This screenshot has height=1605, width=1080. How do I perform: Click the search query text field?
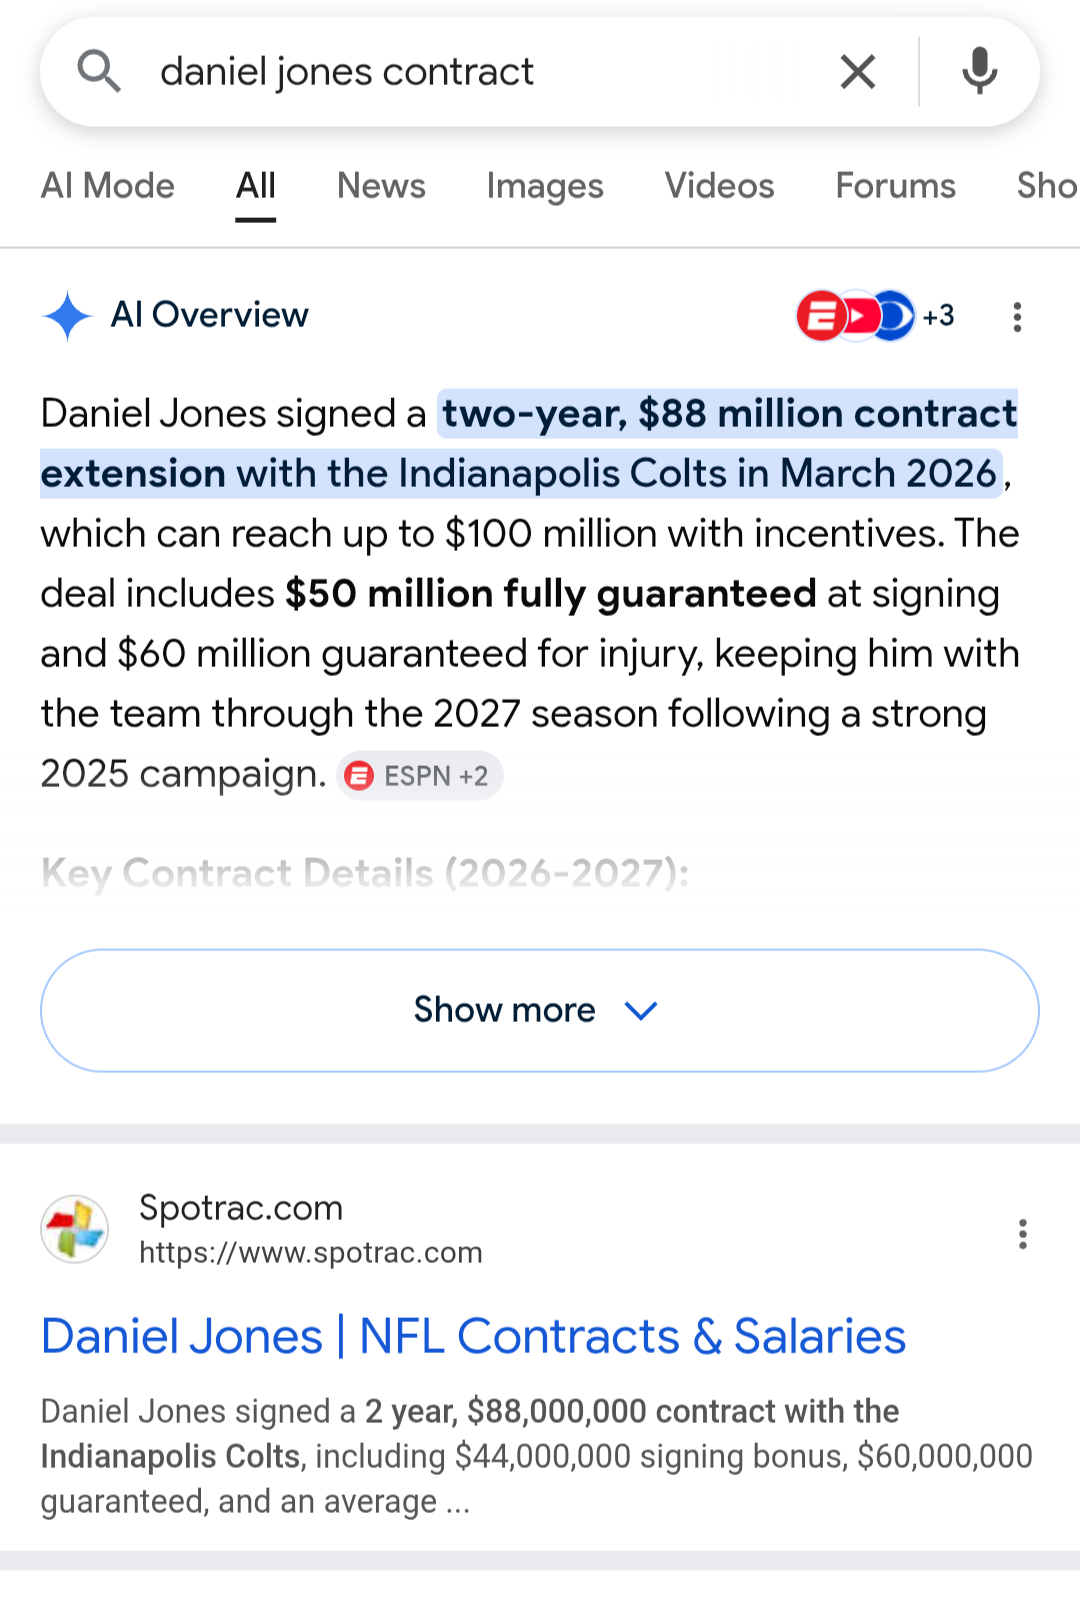pyautogui.click(x=480, y=72)
